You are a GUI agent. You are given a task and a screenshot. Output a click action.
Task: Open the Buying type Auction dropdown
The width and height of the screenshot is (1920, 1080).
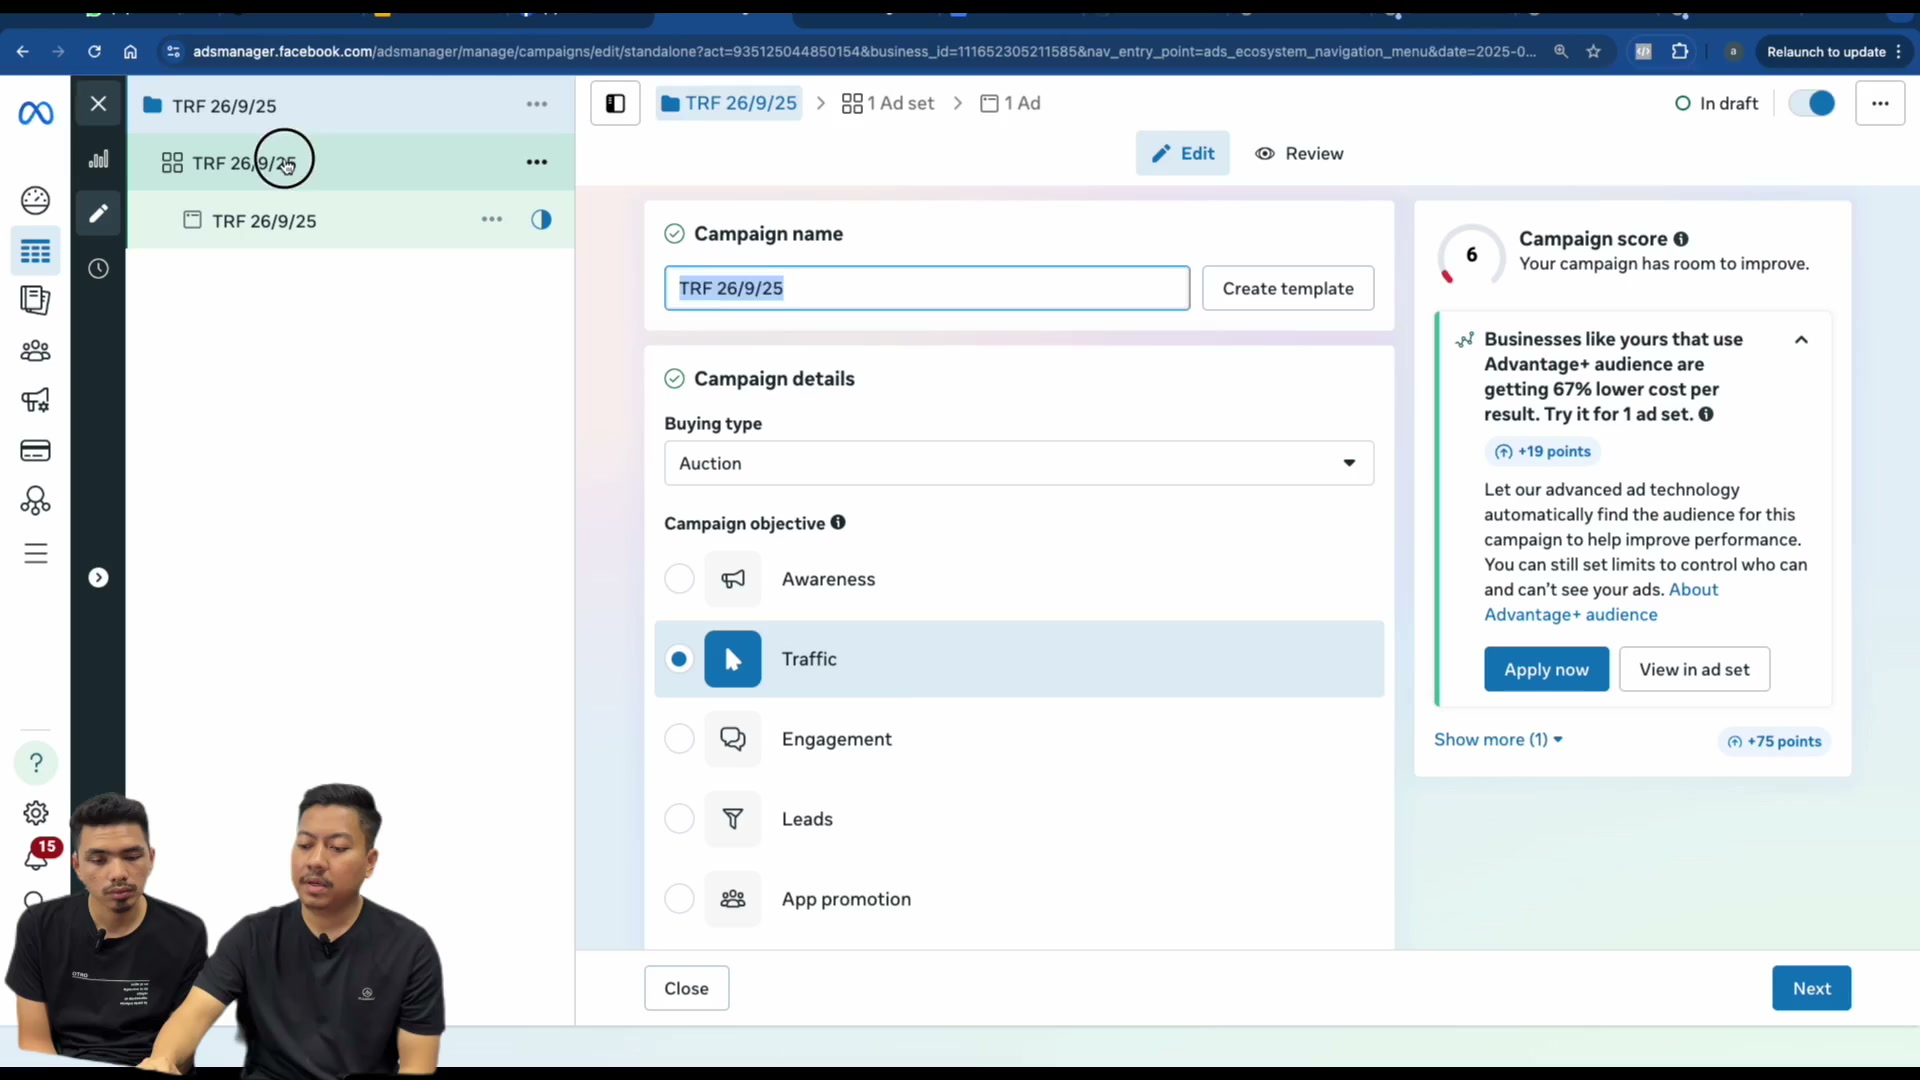click(x=1019, y=463)
